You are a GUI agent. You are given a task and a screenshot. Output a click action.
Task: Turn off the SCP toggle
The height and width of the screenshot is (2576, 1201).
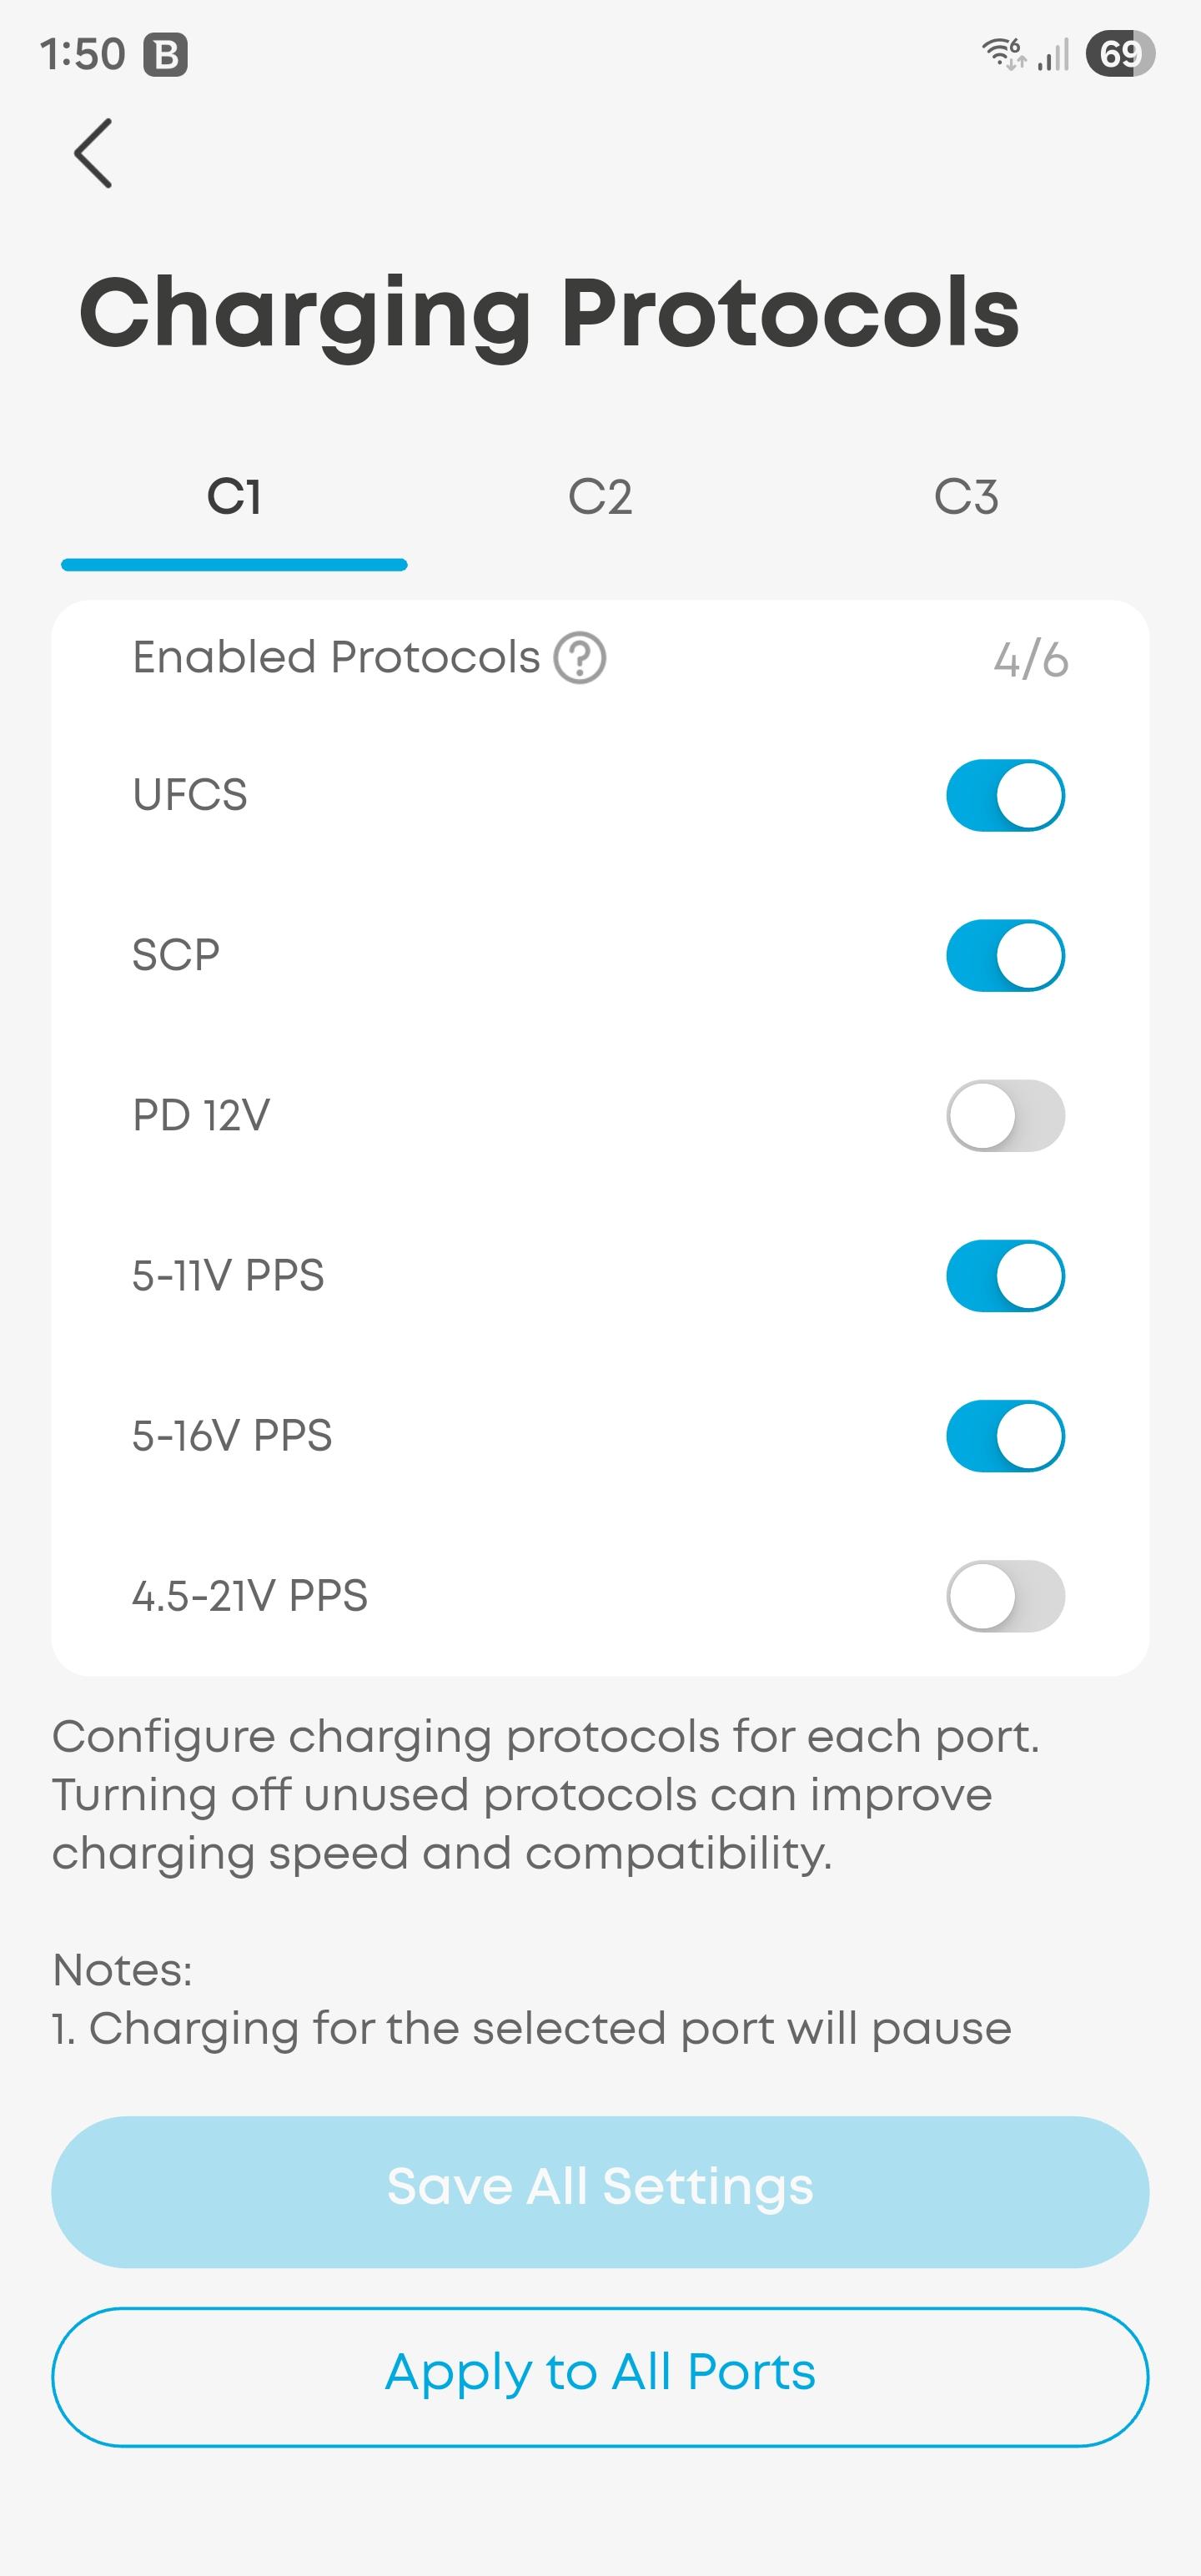click(1005, 955)
